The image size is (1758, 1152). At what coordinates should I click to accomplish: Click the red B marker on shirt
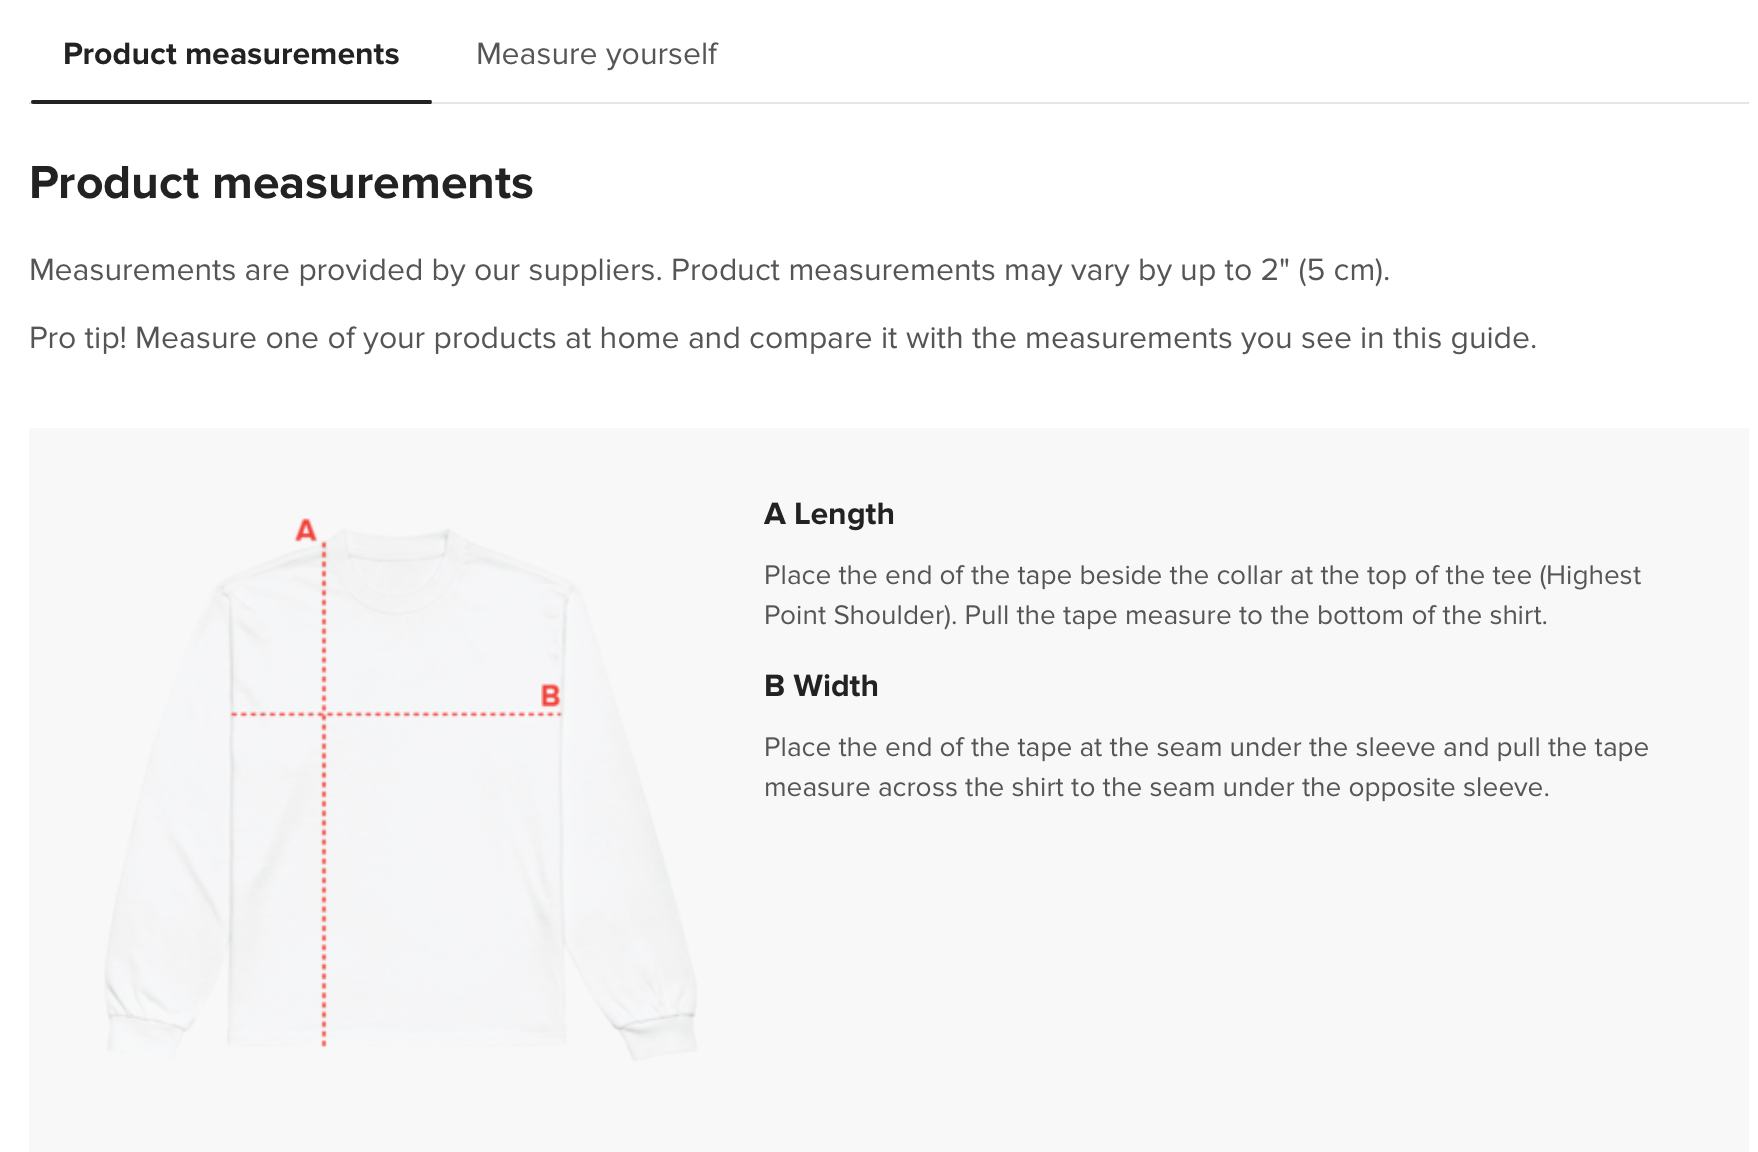click(550, 695)
